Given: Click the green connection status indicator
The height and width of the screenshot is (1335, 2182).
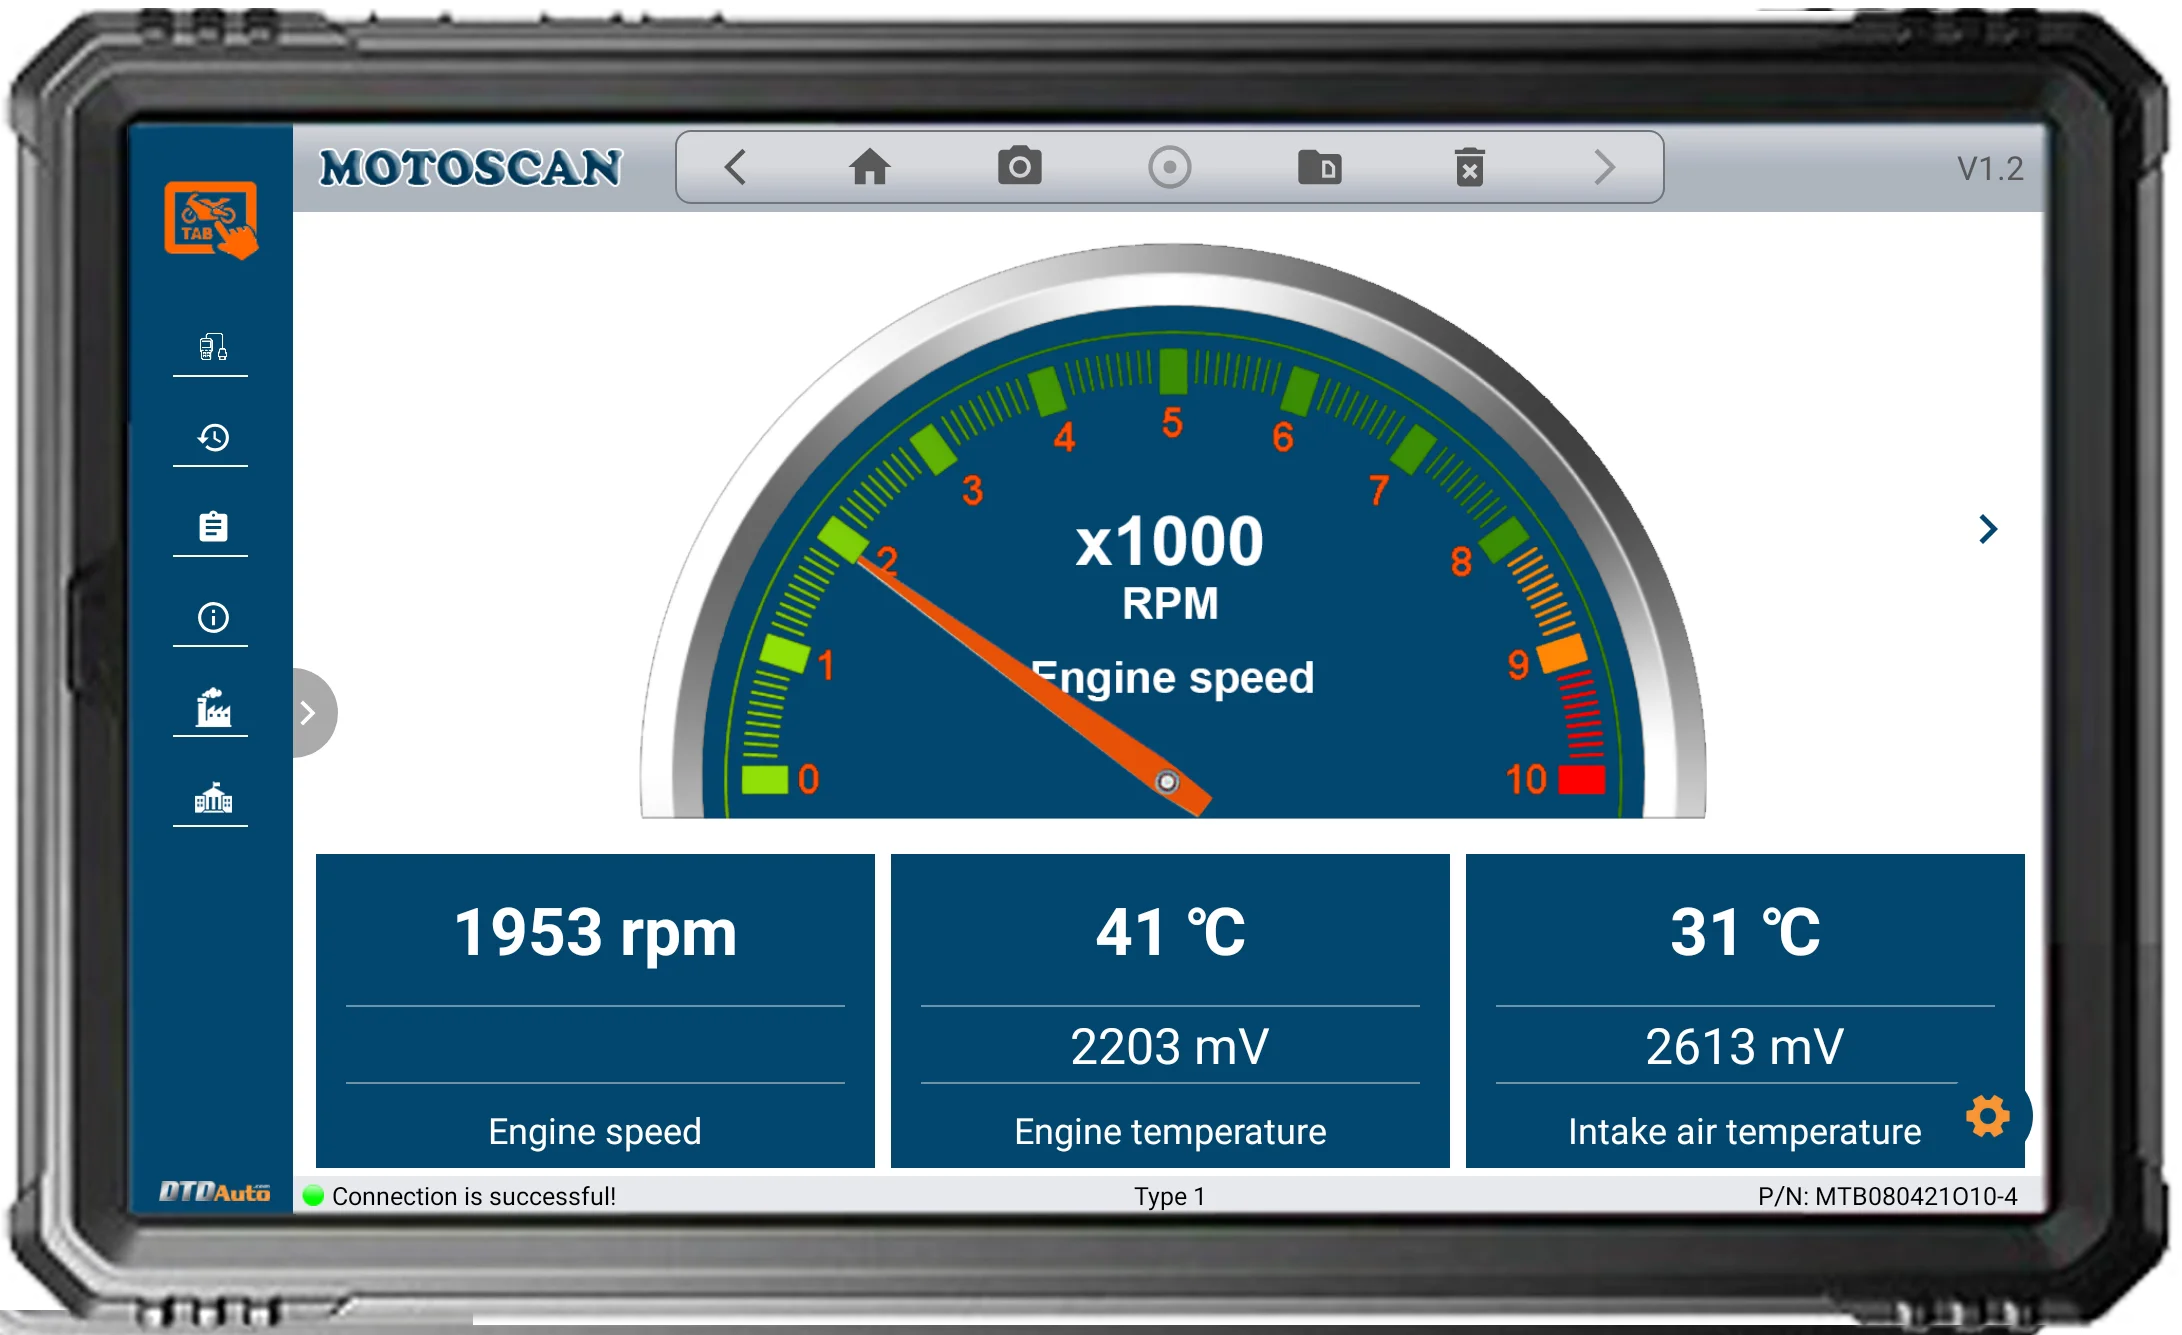Looking at the screenshot, I should (313, 1195).
